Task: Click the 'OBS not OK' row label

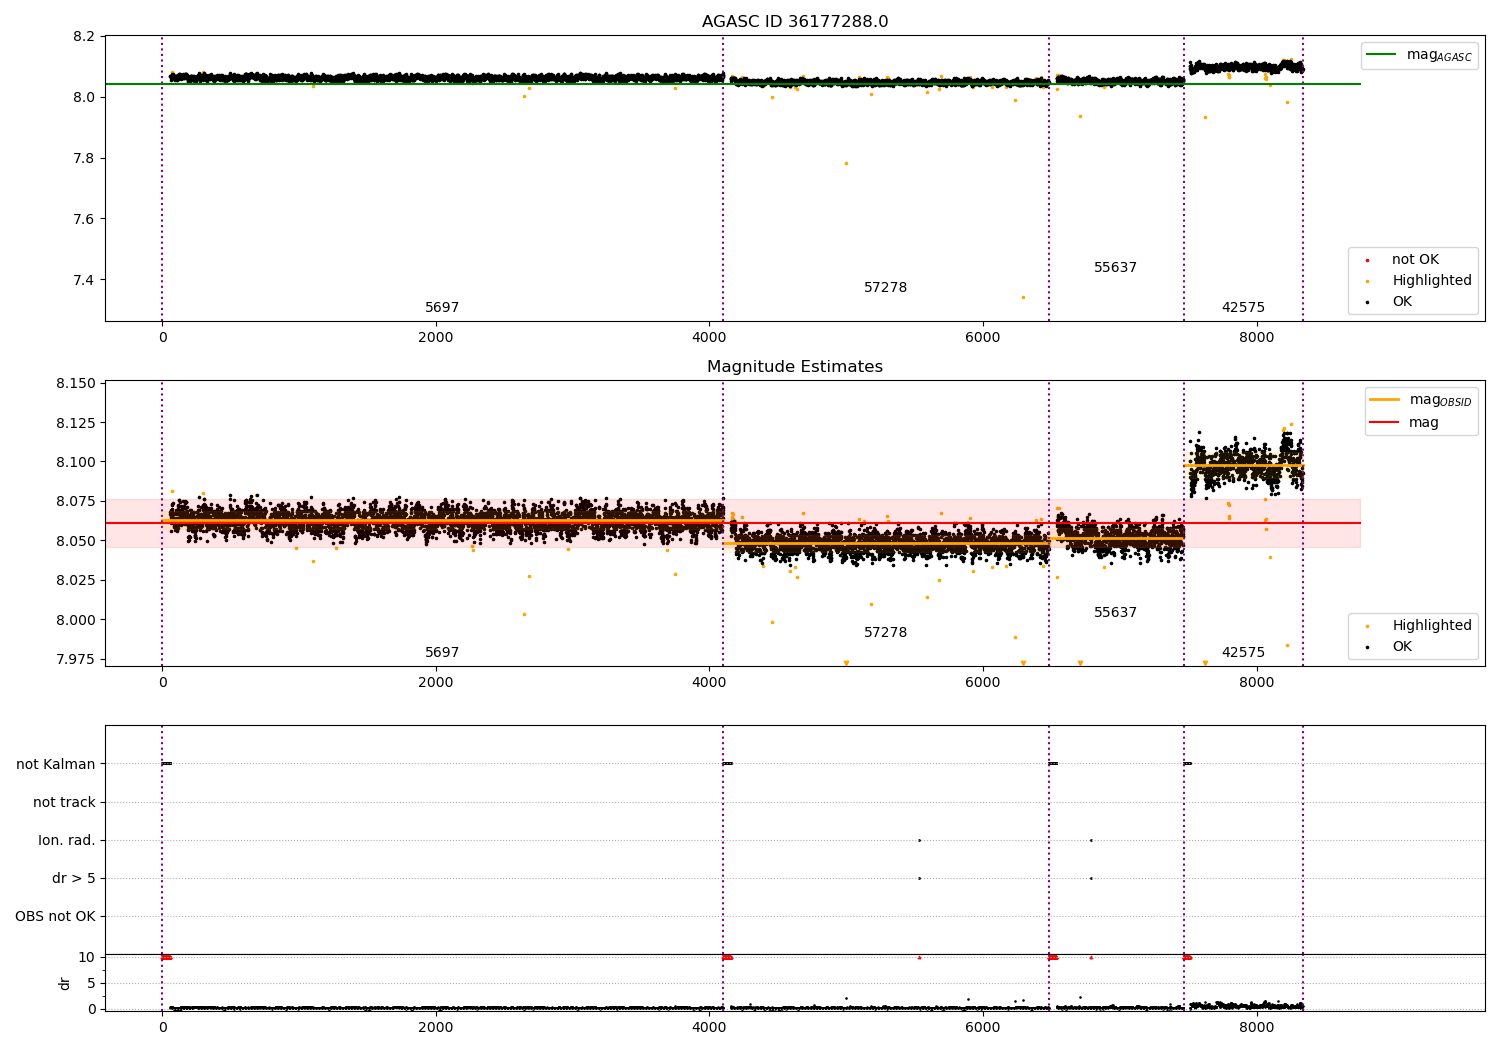Action: pyautogui.click(x=55, y=917)
